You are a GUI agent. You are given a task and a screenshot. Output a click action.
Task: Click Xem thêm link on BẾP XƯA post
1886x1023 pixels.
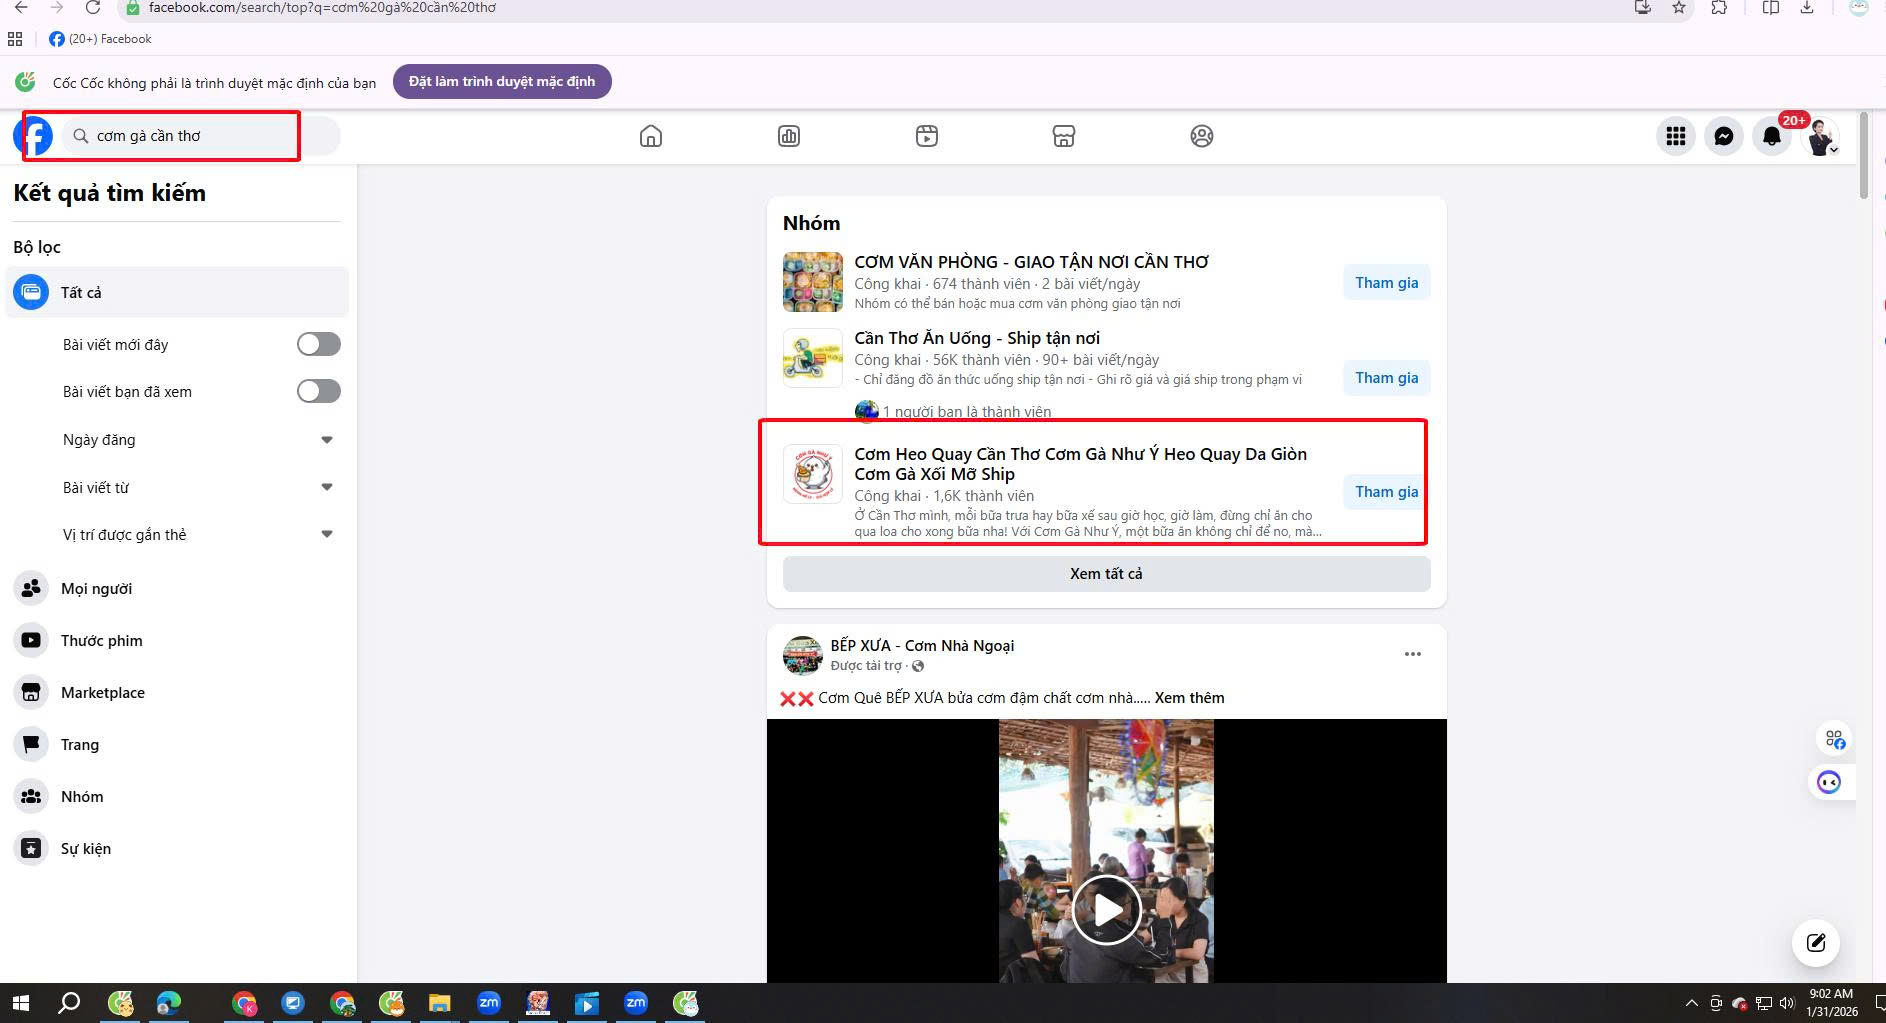[x=1189, y=698]
